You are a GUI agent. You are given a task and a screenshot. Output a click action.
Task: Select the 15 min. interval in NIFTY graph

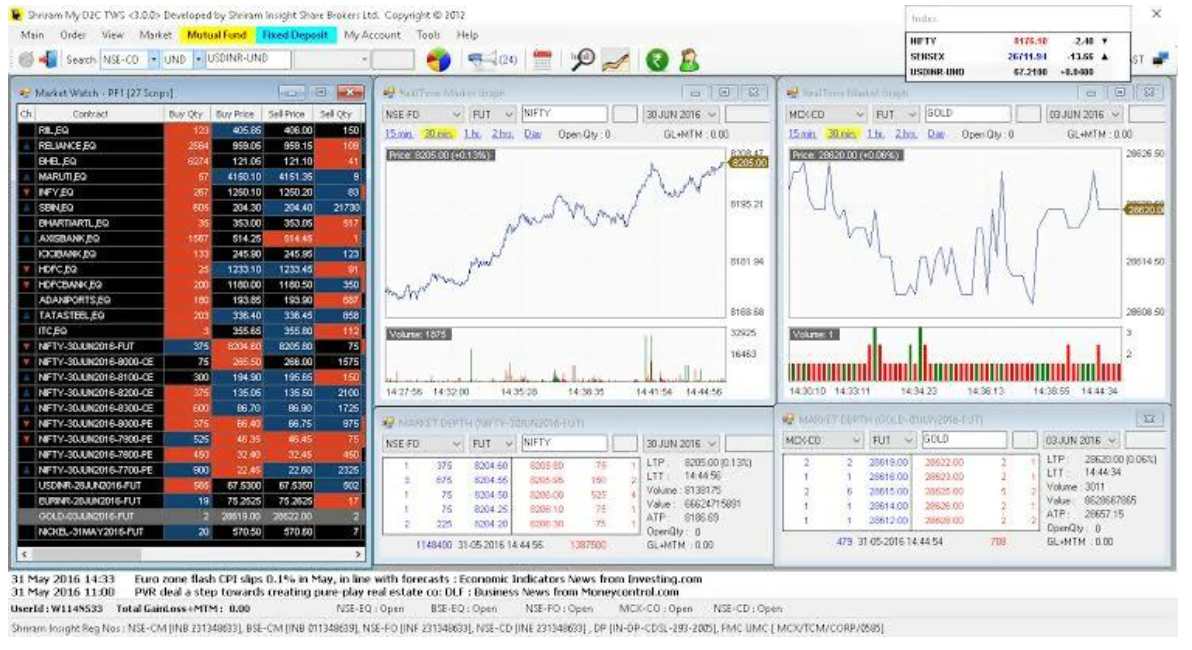coord(398,134)
